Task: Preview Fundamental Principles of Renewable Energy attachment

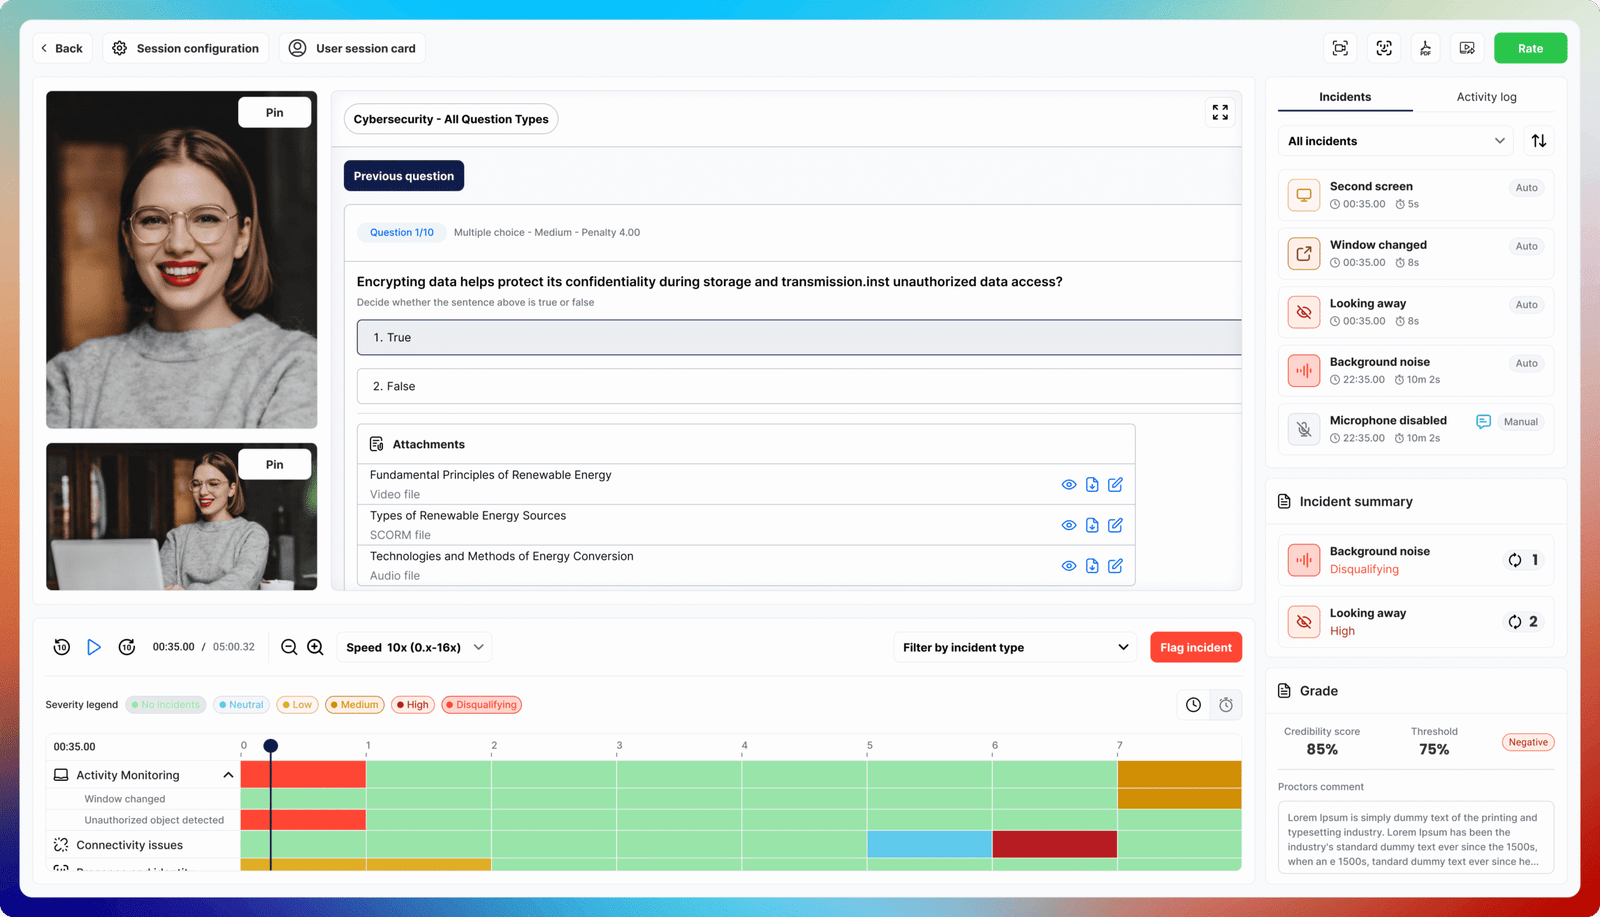Action: coord(1068,485)
